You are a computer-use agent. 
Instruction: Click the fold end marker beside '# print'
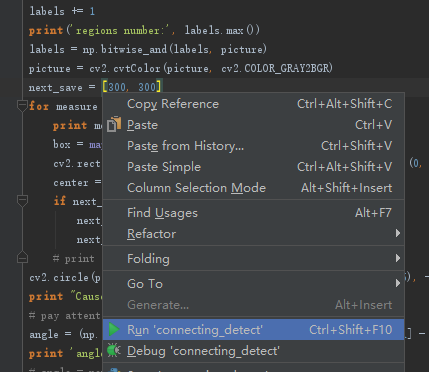[22, 258]
